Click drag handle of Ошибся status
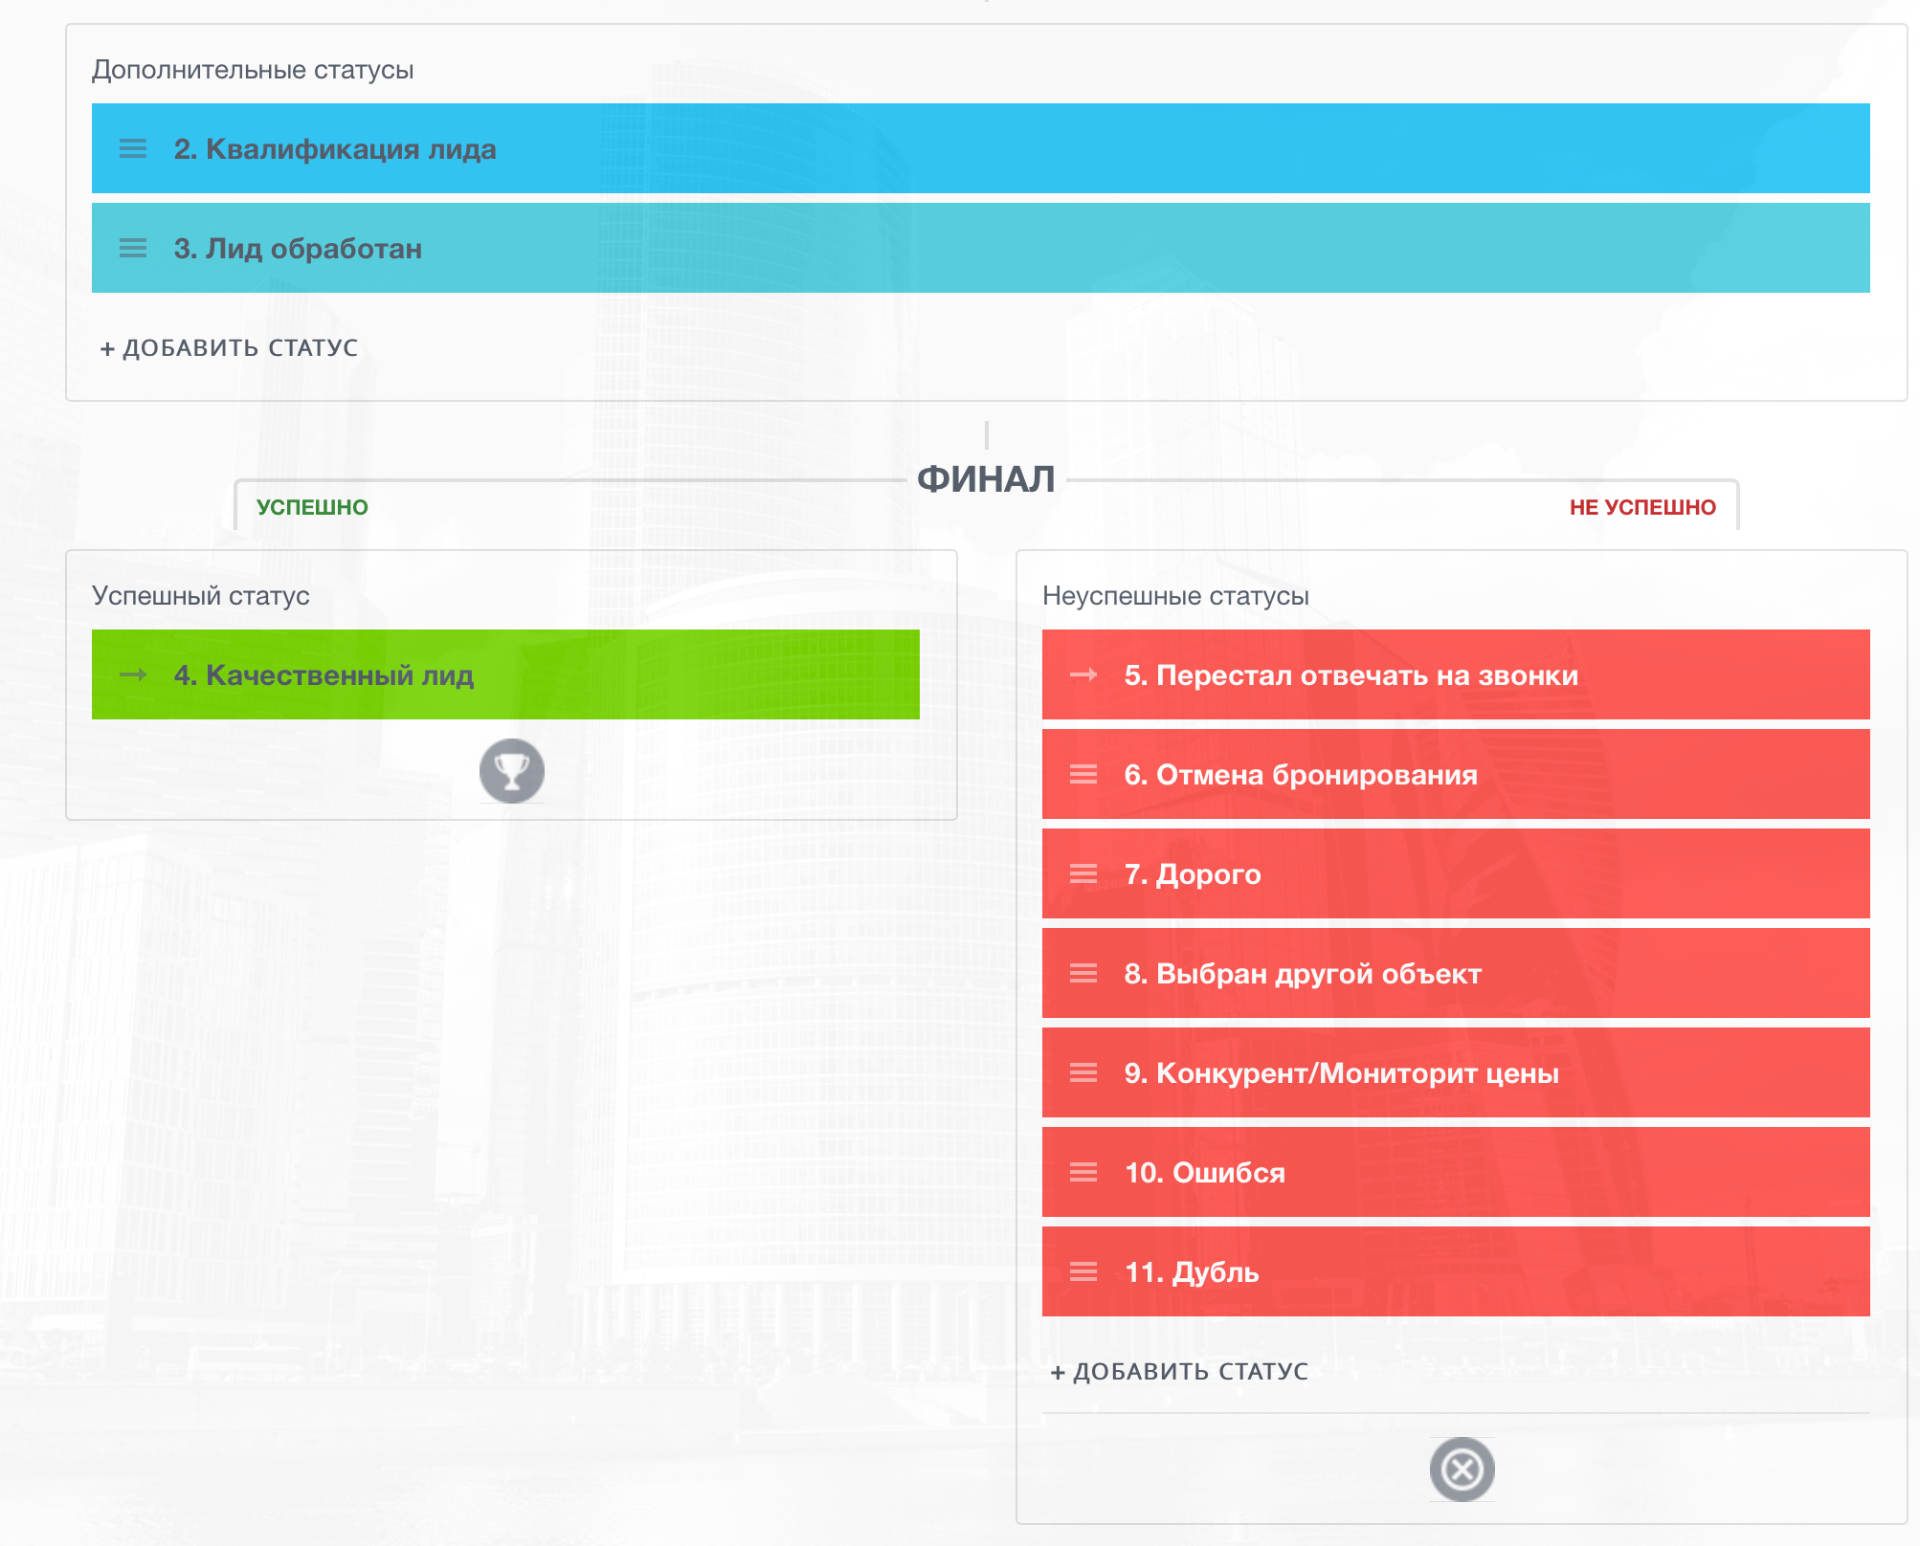 coord(1083,1172)
